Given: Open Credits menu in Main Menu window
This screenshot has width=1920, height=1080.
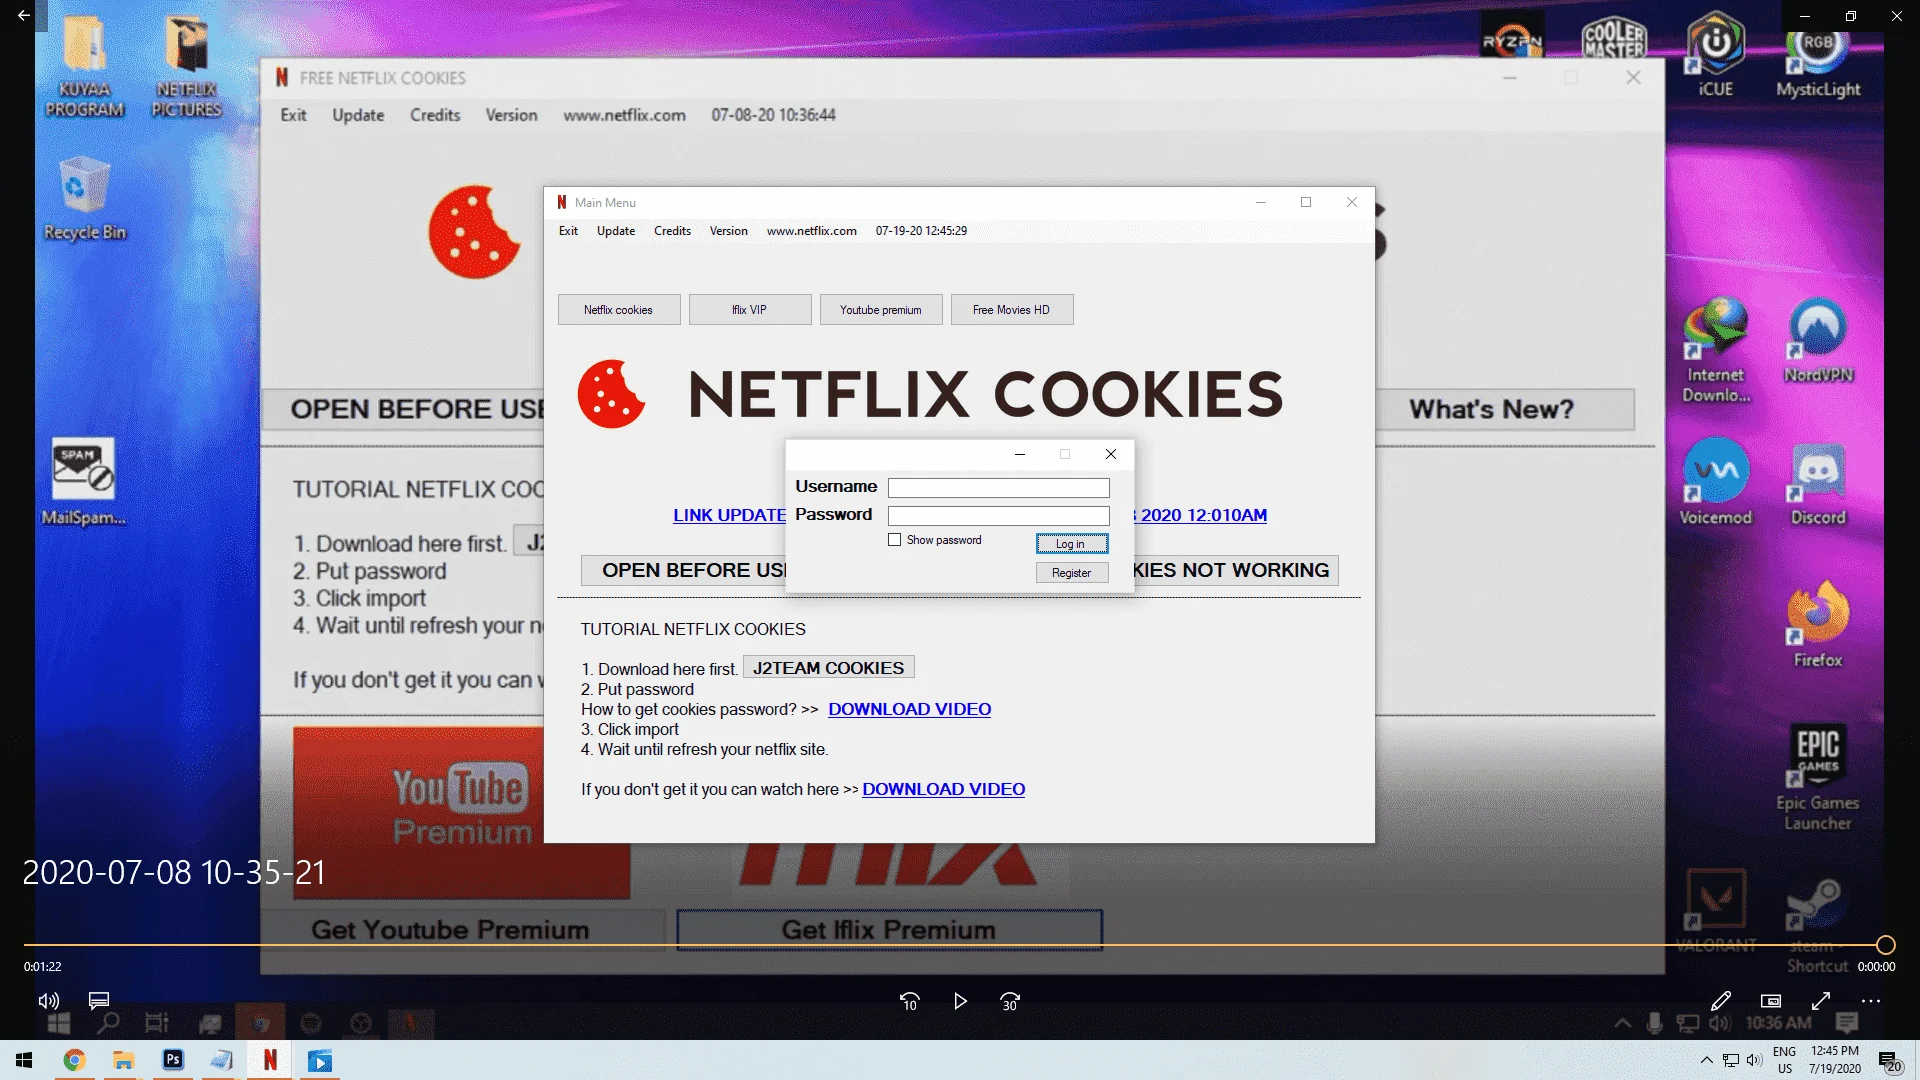Looking at the screenshot, I should click(672, 231).
